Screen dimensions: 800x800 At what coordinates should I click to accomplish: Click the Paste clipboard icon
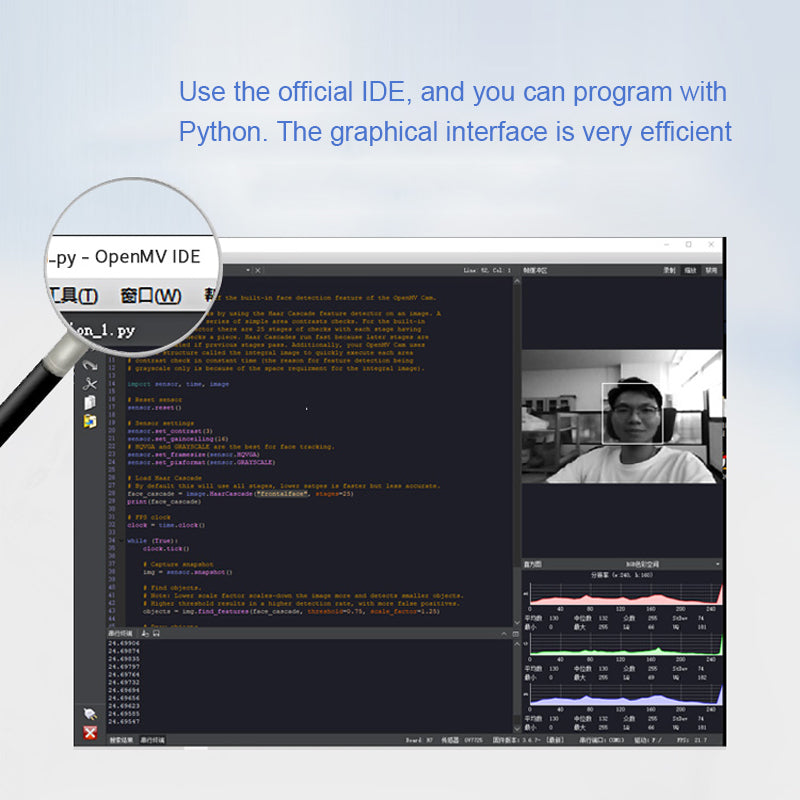pos(89,420)
